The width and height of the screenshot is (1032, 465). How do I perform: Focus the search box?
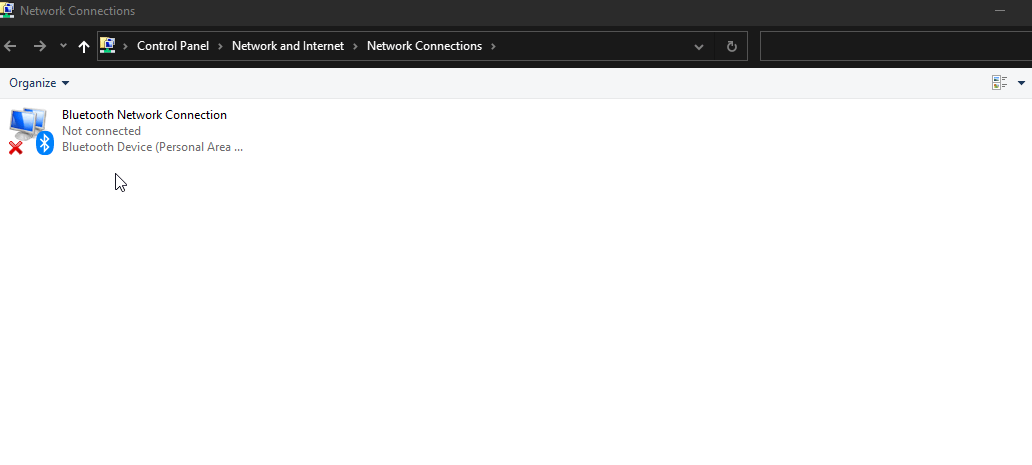[896, 46]
